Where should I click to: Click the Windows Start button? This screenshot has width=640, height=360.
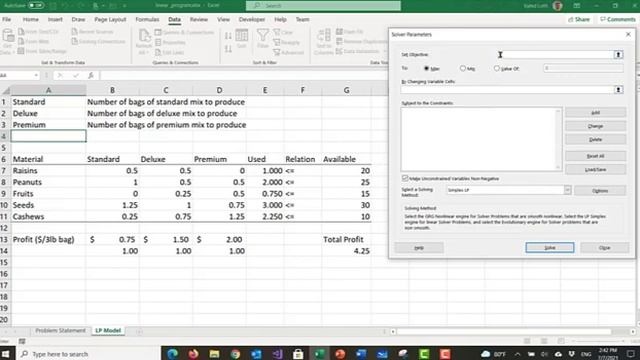(x=6, y=353)
